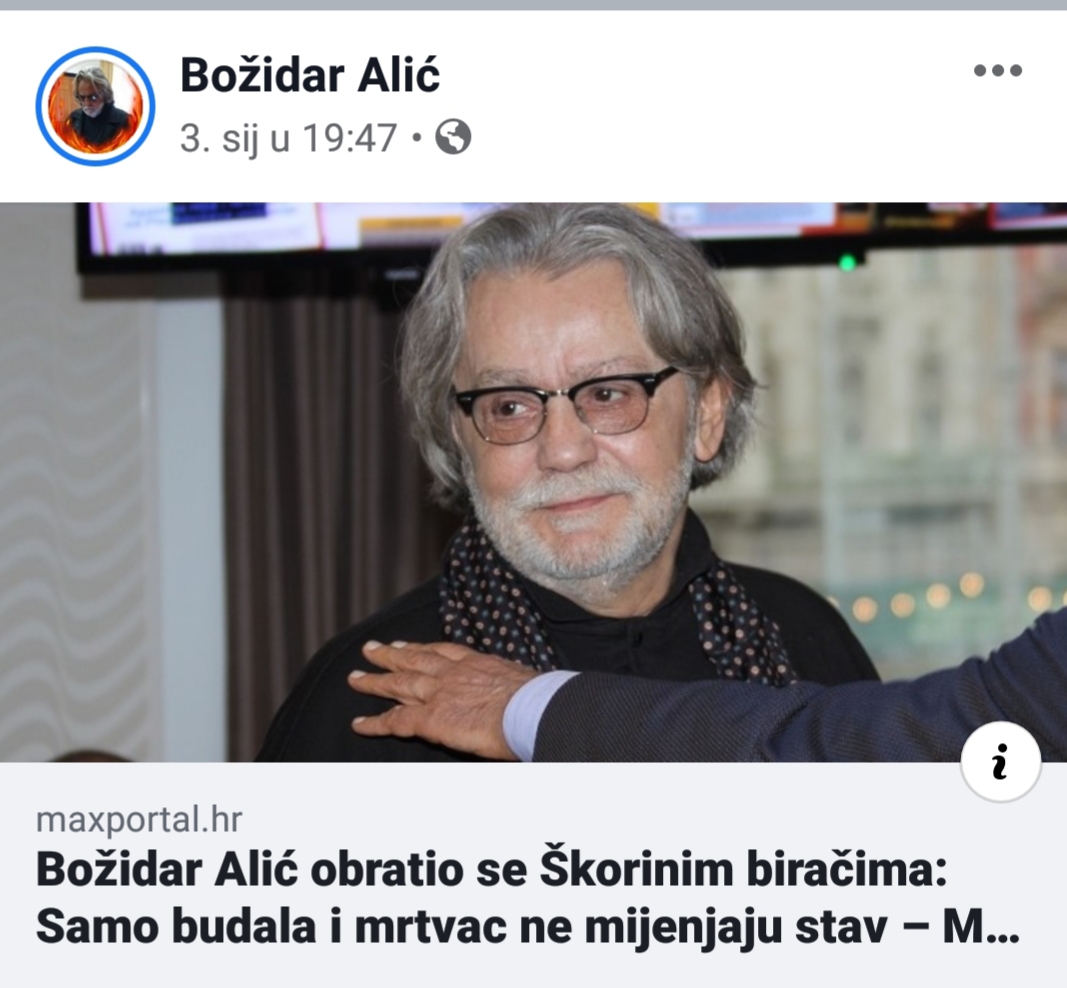
Task: Open Božidar Alić's profile picture
Action: pyautogui.click(x=95, y=106)
